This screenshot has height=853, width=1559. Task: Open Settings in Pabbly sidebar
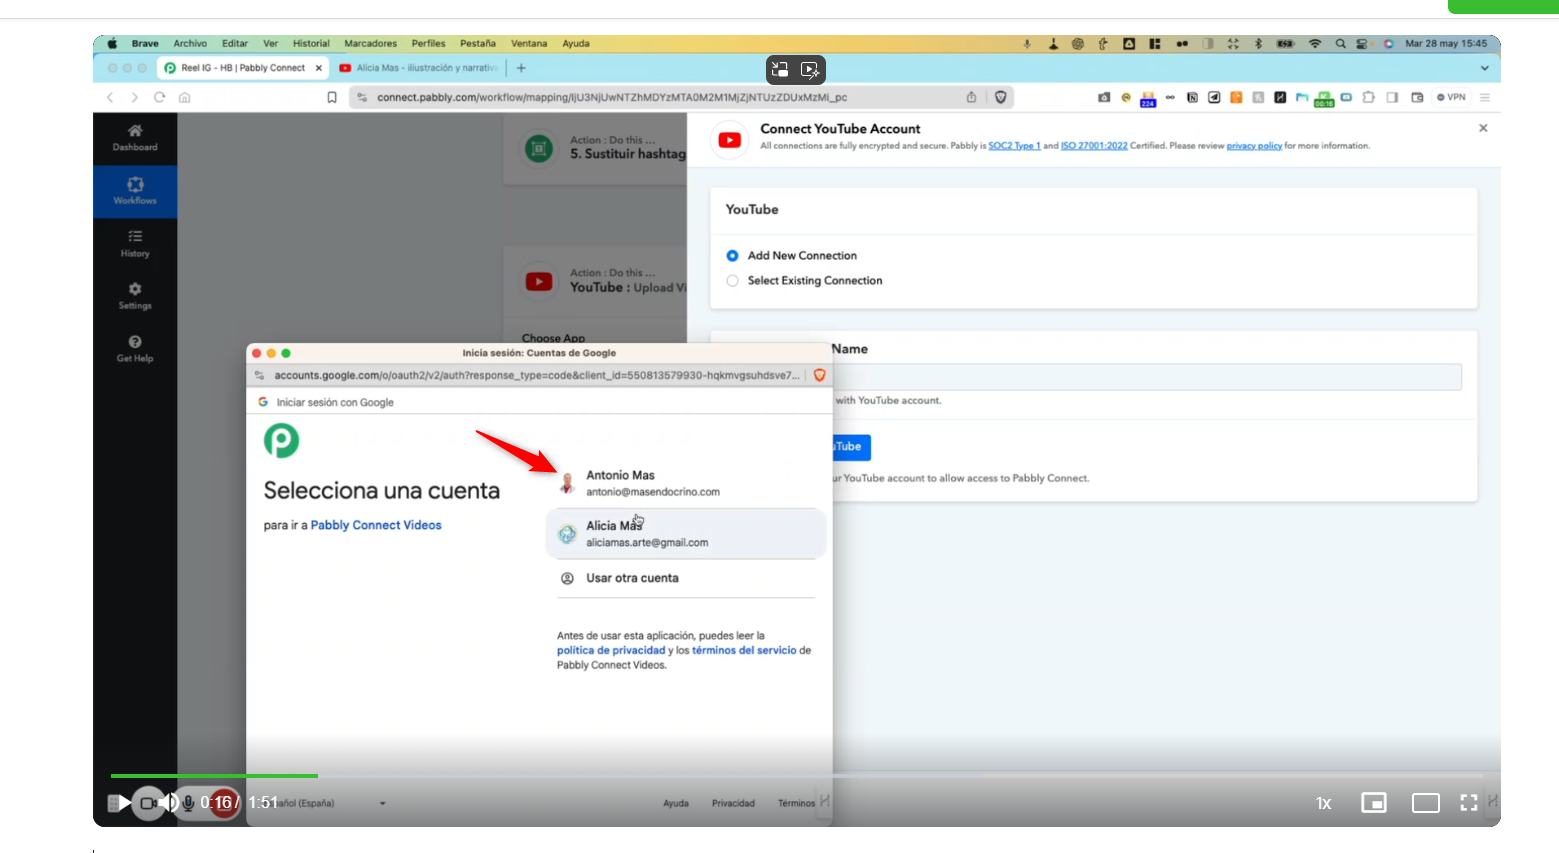[135, 297]
